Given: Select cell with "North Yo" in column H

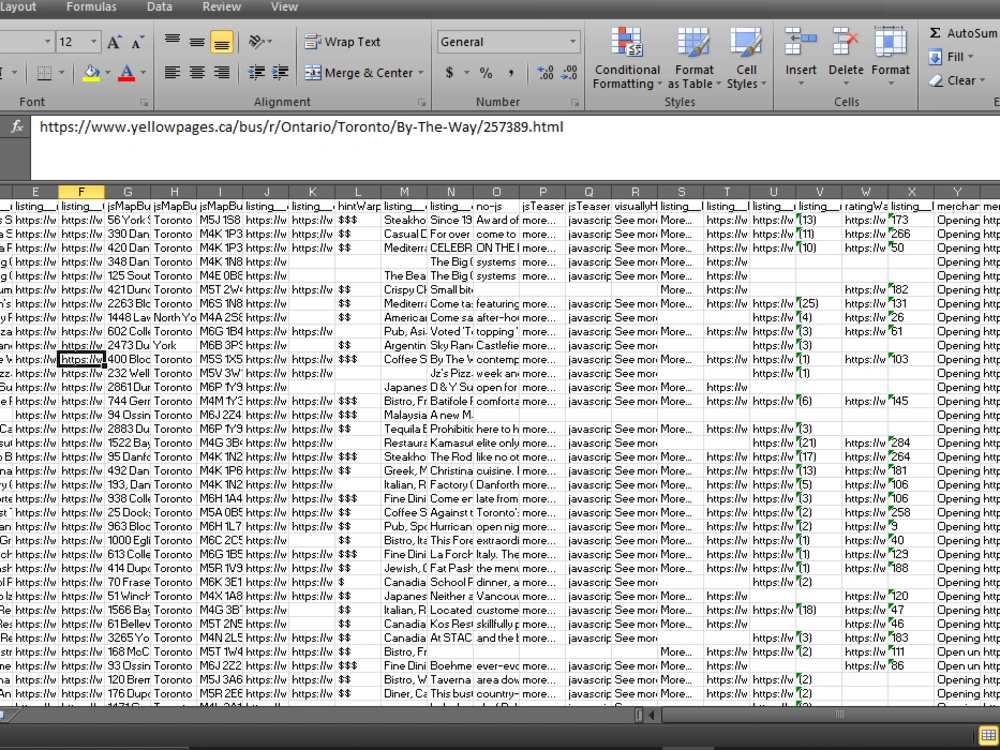Looking at the screenshot, I should click(x=174, y=318).
